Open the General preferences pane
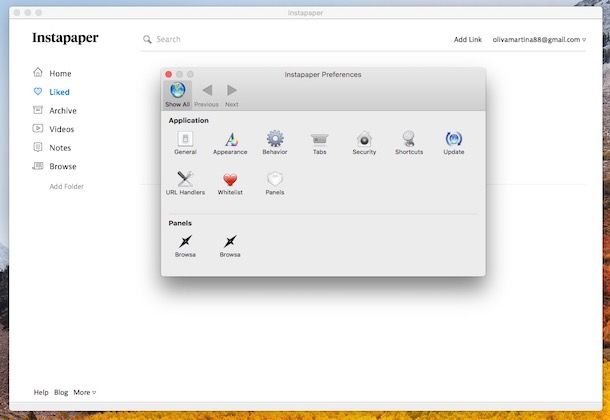The image size is (610, 420). coord(185,143)
